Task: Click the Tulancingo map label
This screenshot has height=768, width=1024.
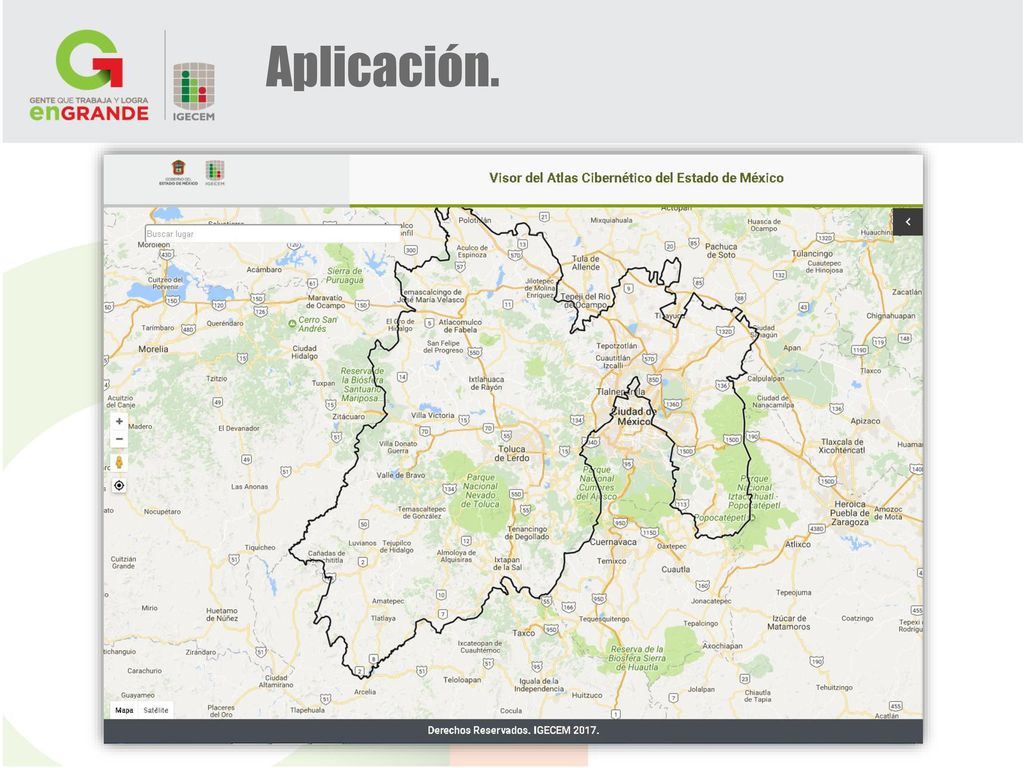Action: [x=812, y=253]
